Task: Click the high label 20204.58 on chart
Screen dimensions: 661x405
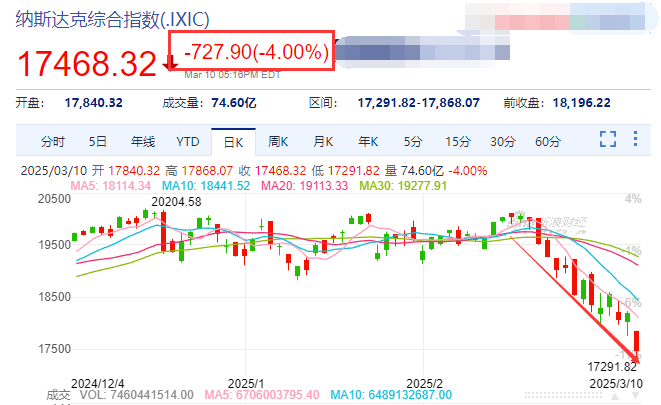Action: tap(176, 202)
